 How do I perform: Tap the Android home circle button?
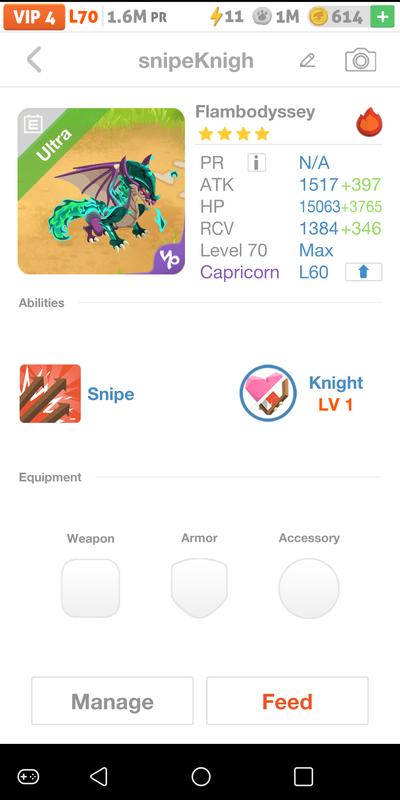tap(201, 777)
